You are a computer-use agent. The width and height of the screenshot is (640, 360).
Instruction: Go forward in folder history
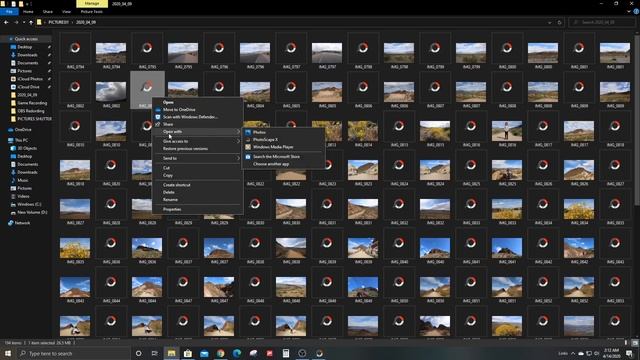pyautogui.click(x=16, y=22)
